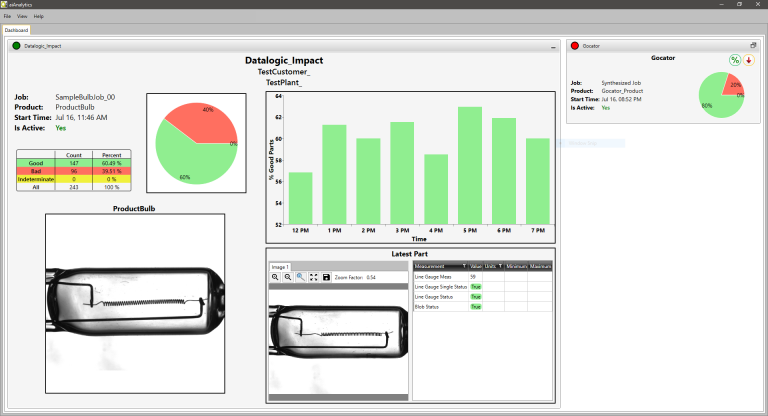Click the 5 PM bar in the chart

[470, 166]
